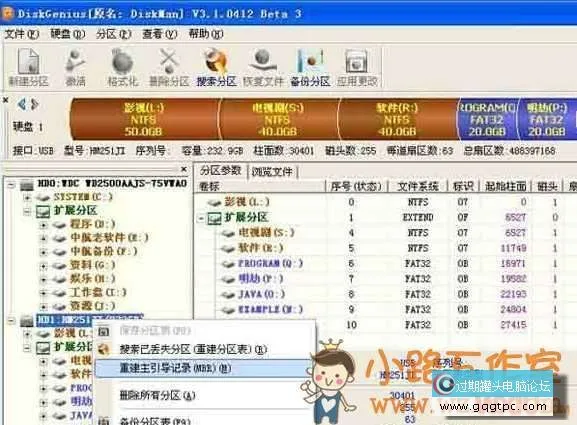
Task: Click the icon of 扩展分区 in the partition table
Action: pyautogui.click(x=214, y=218)
